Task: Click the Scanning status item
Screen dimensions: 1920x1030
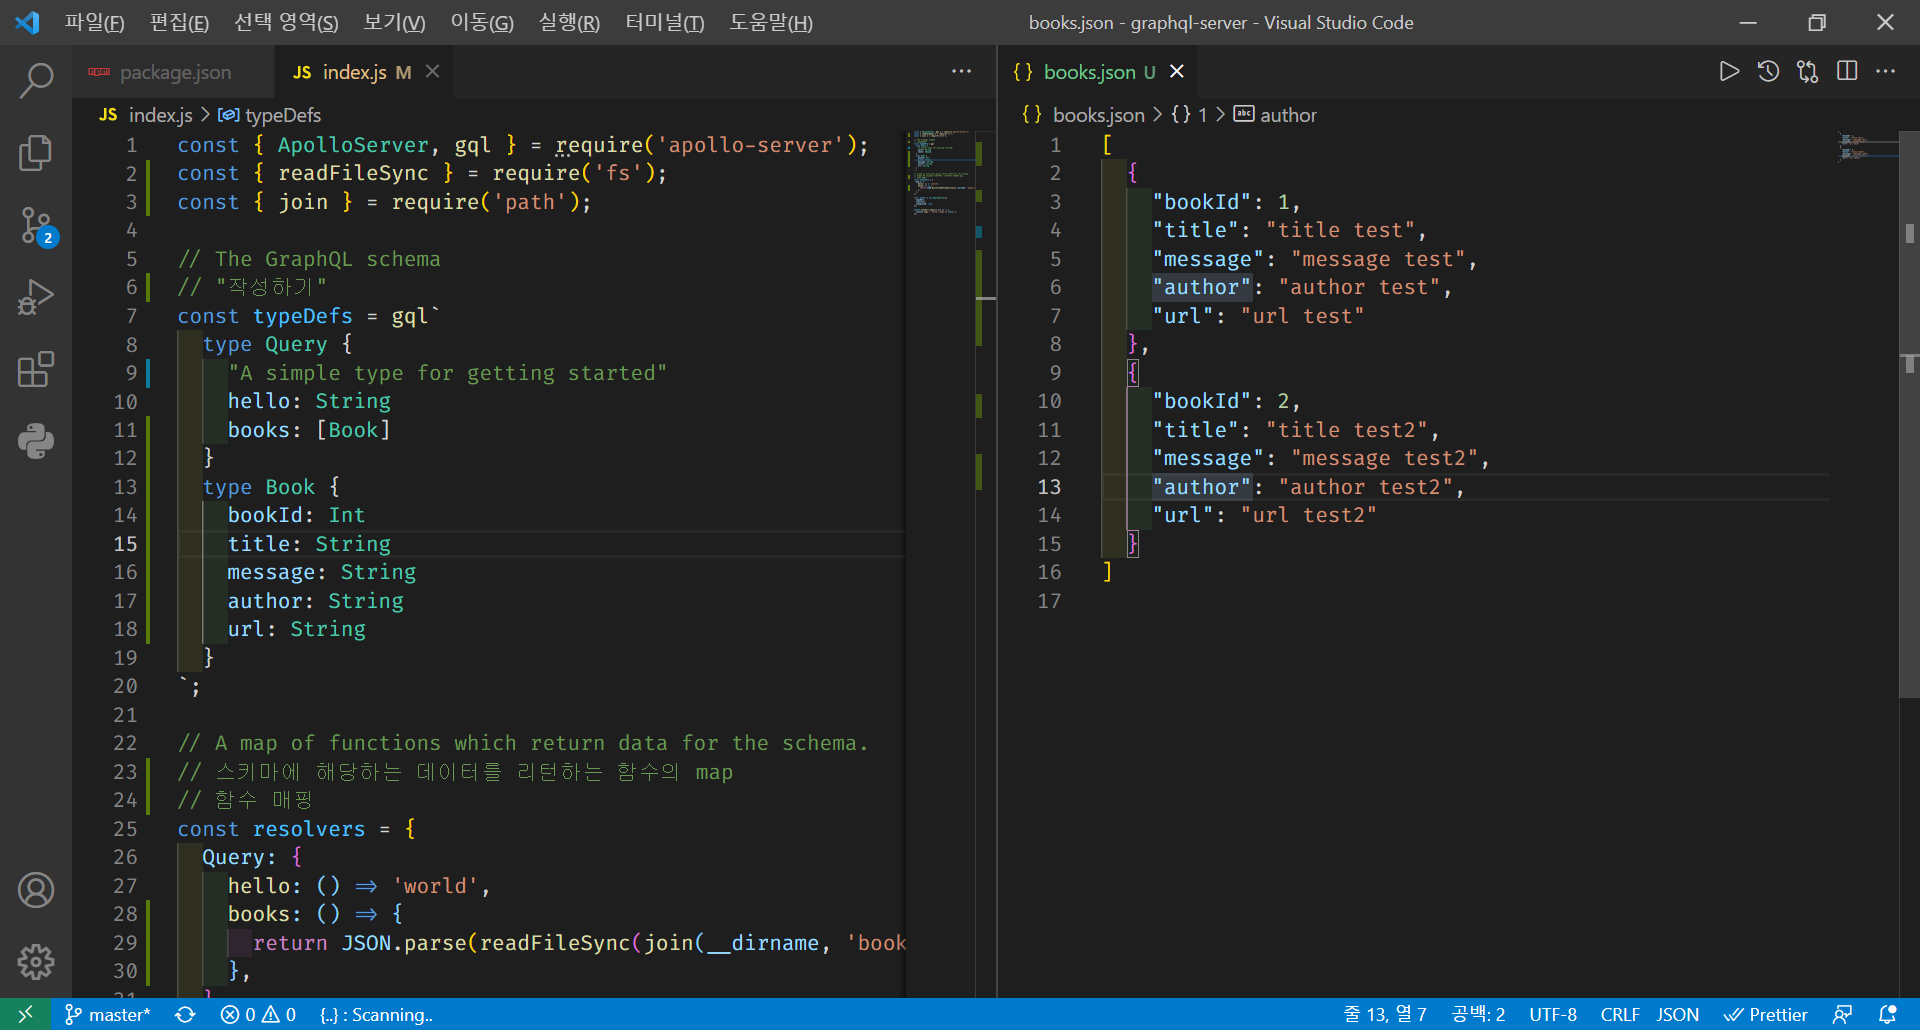Action: click(376, 1014)
